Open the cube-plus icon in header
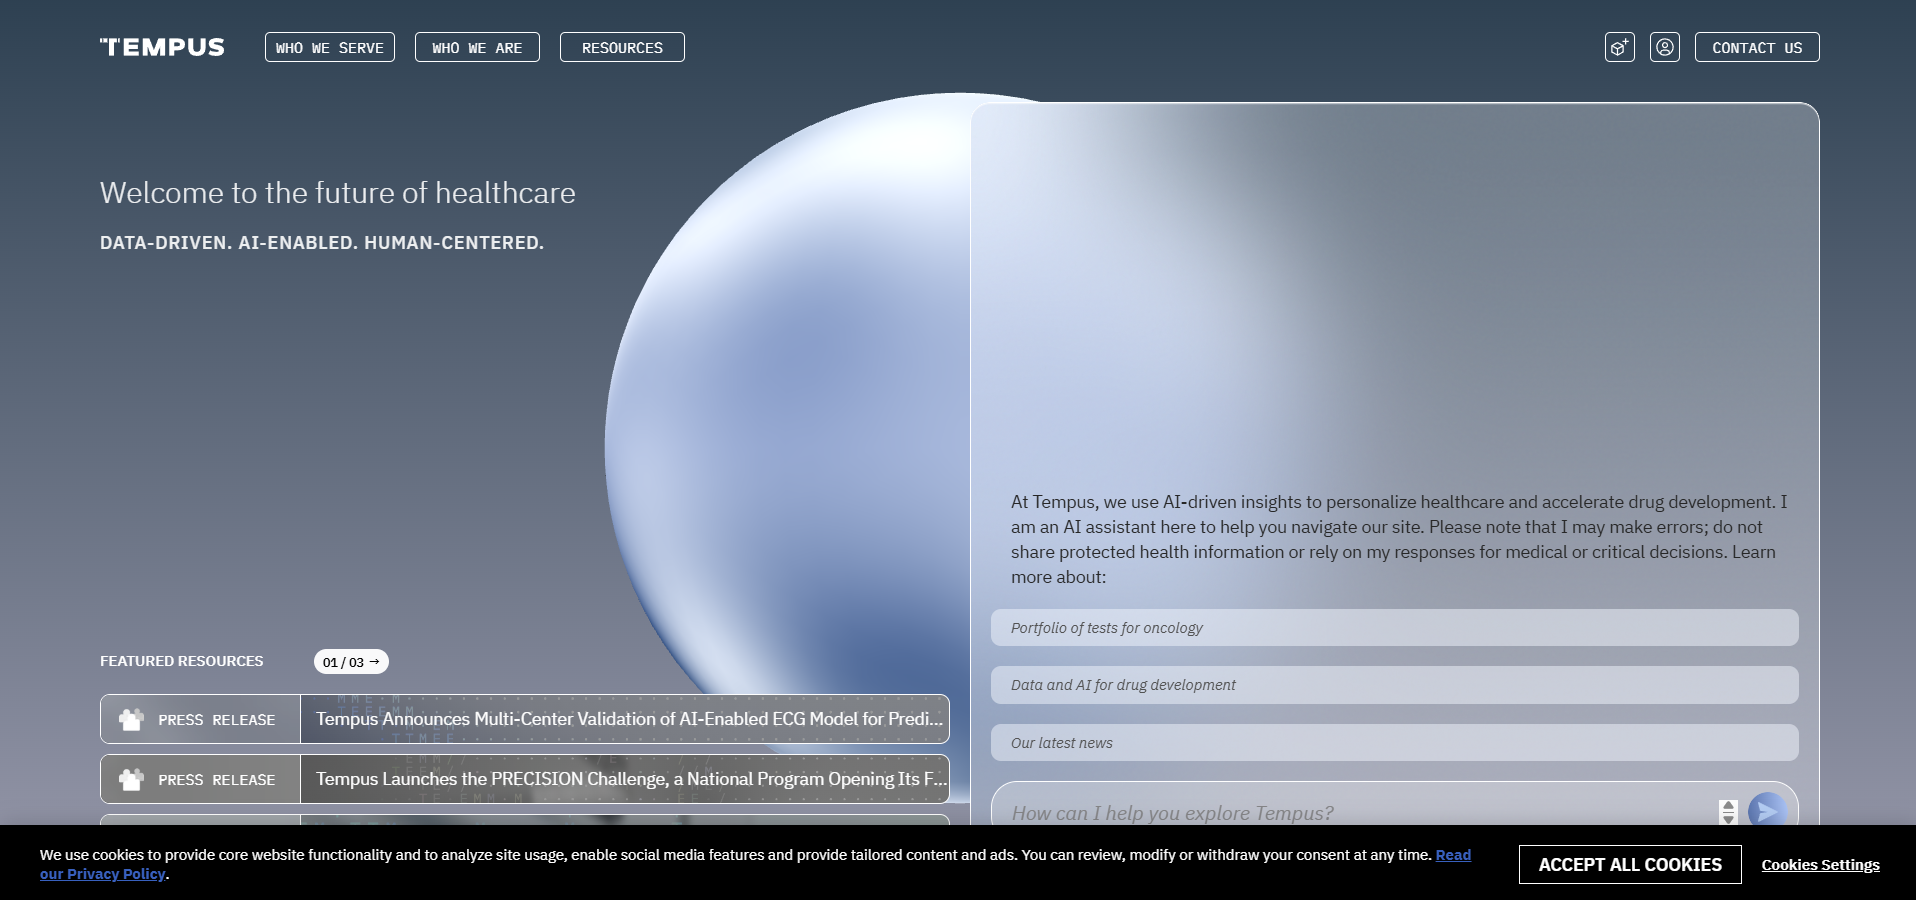 (1620, 47)
